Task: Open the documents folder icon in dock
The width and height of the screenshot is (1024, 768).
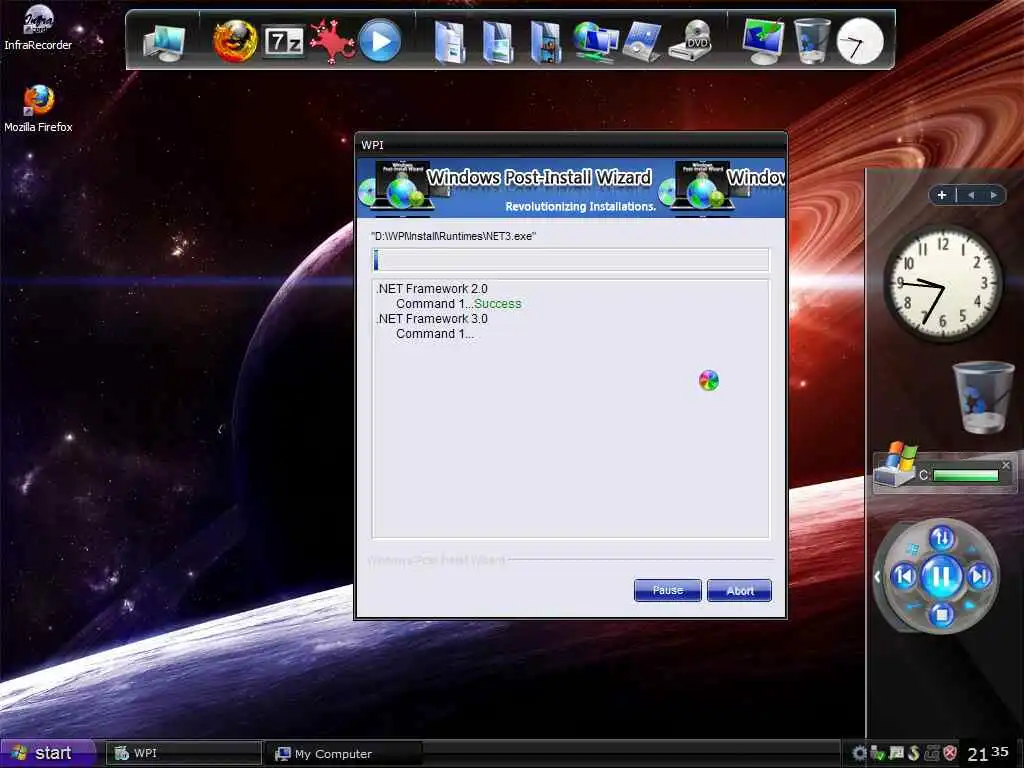Action: point(449,42)
